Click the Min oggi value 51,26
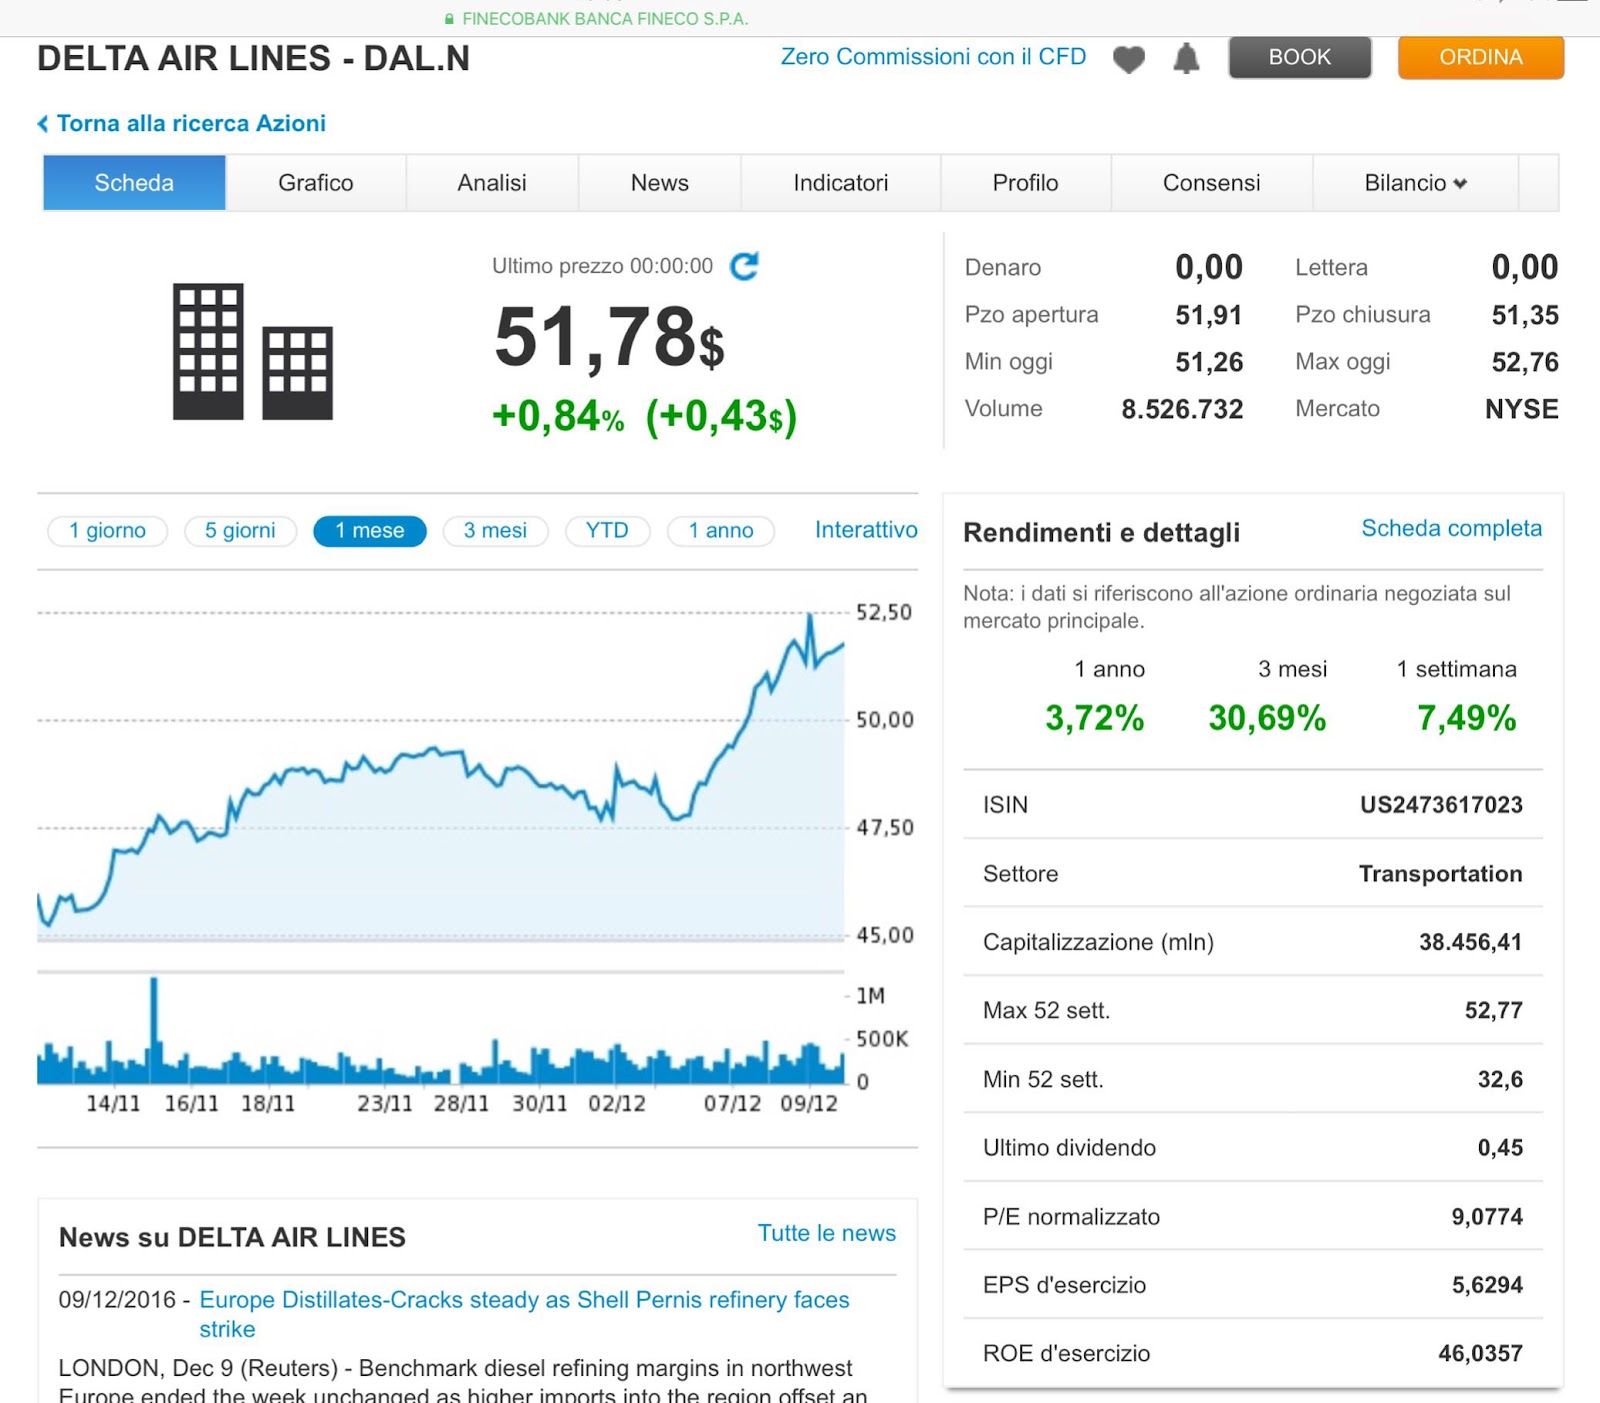Image resolution: width=1600 pixels, height=1403 pixels. coord(1209,362)
